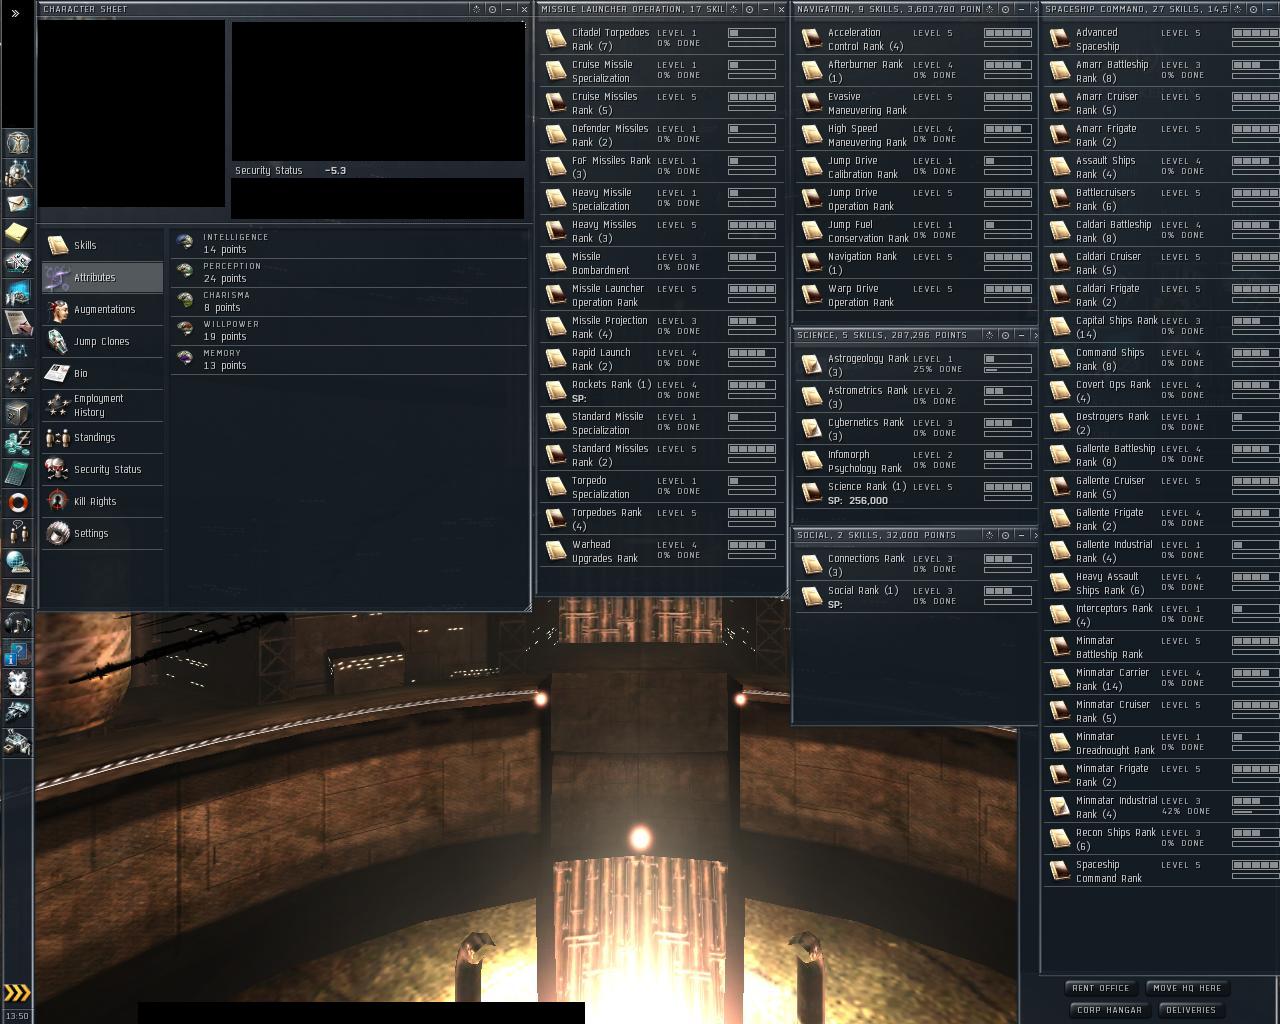
Task: Click the Recon Ships skill book icon
Action: pos(1060,839)
